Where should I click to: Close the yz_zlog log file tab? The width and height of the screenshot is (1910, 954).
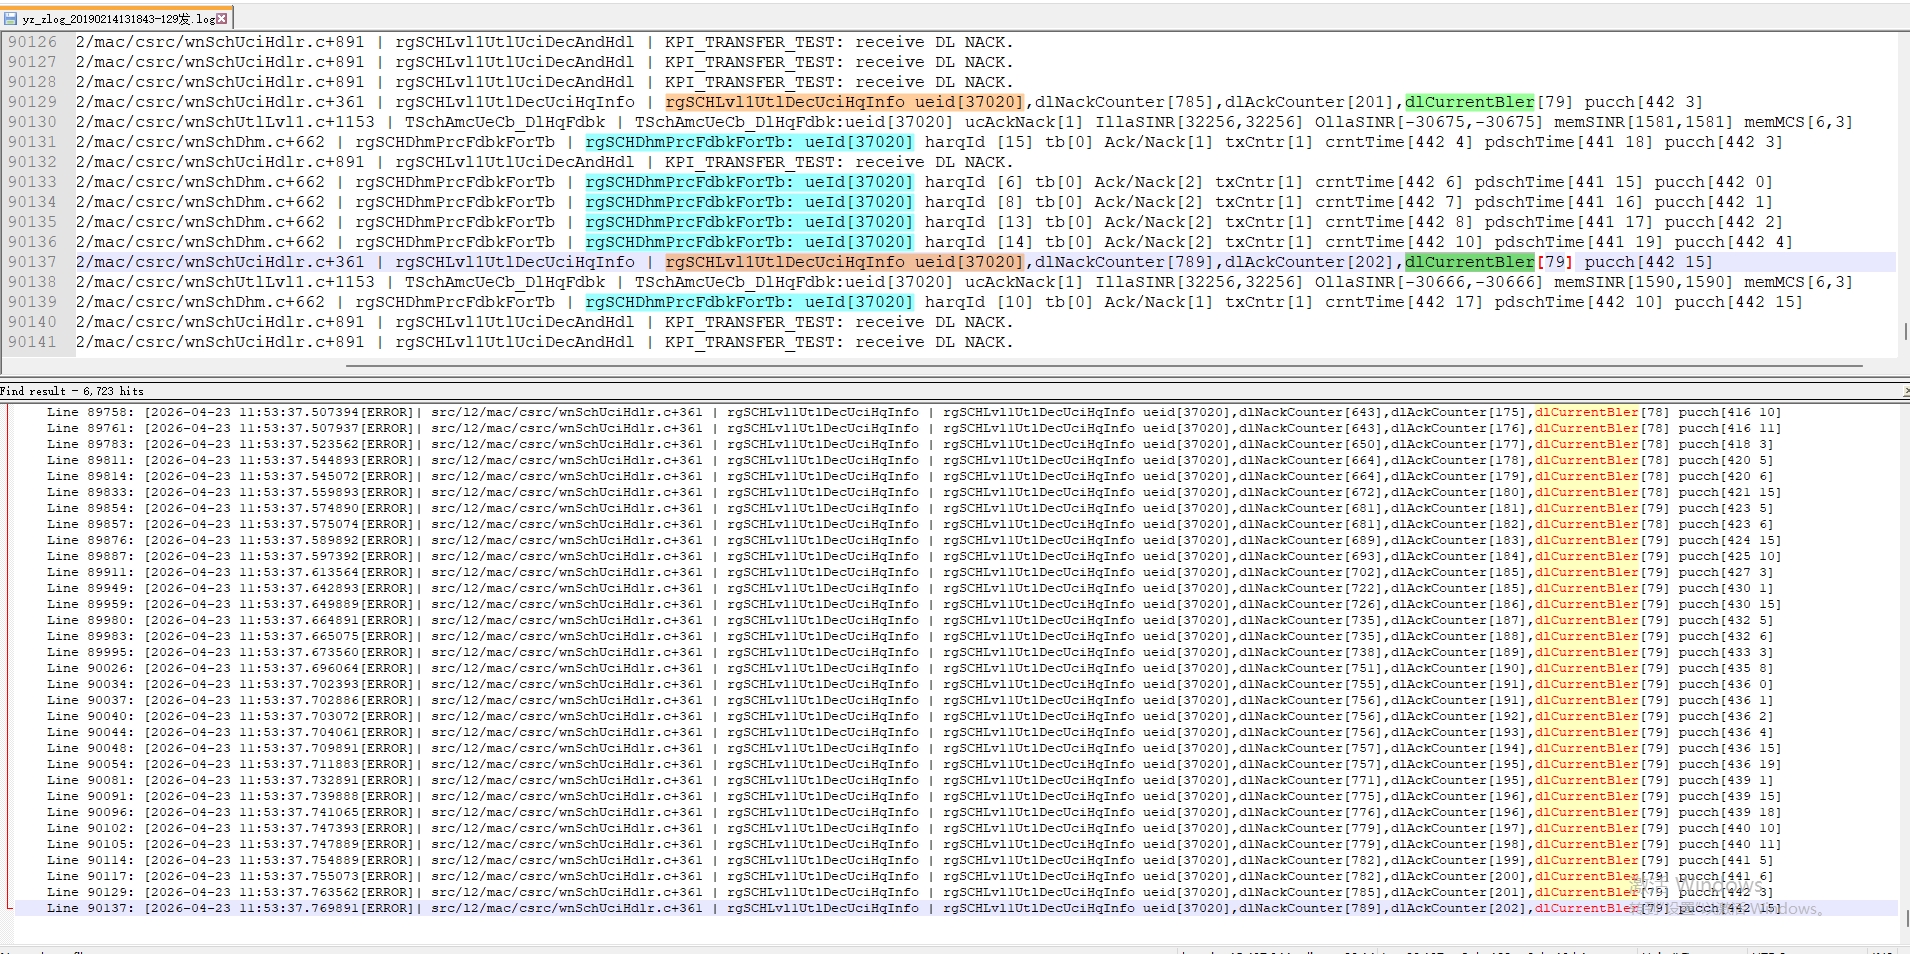tap(222, 18)
